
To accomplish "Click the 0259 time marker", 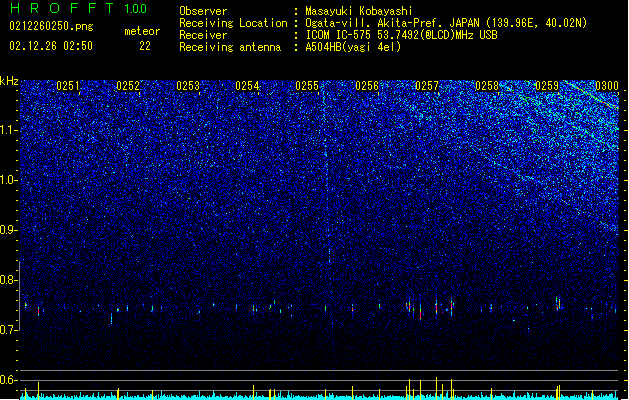I will pos(547,86).
